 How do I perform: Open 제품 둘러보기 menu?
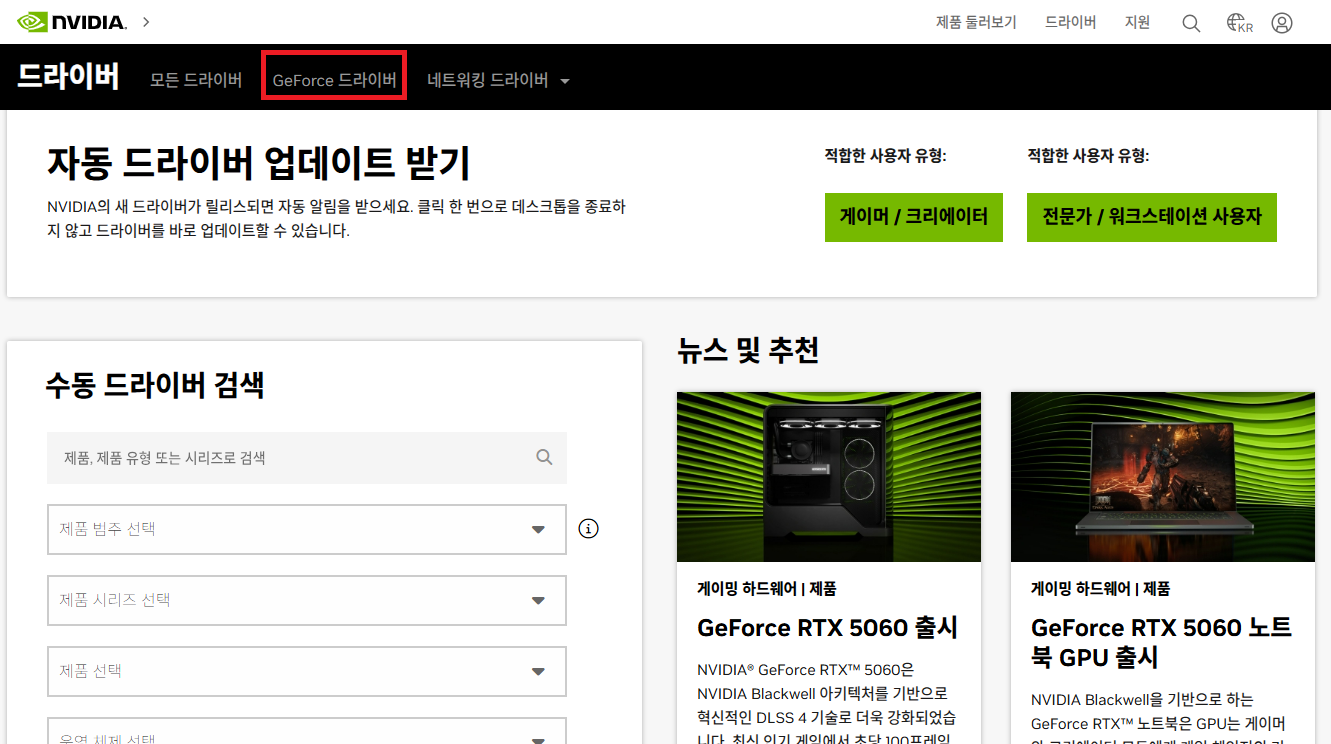click(976, 22)
